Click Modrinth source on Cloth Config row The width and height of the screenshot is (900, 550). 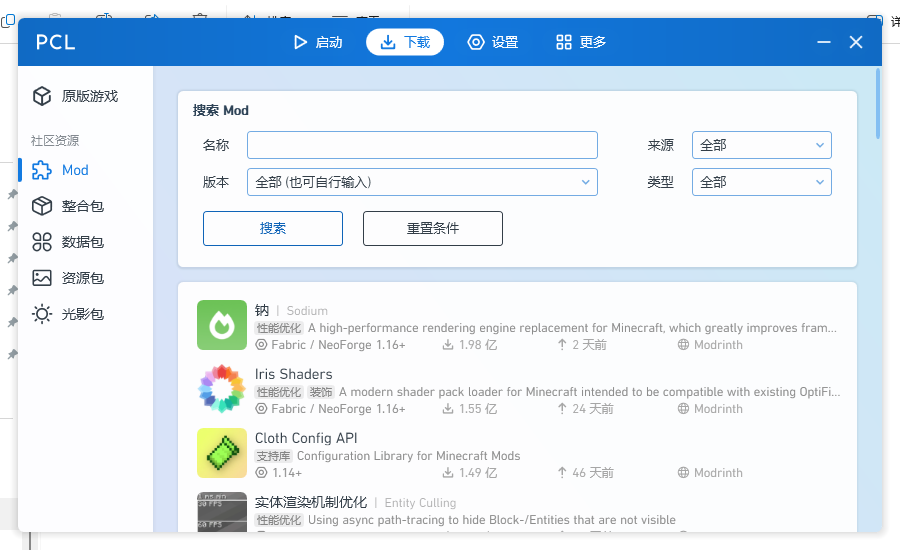(717, 472)
